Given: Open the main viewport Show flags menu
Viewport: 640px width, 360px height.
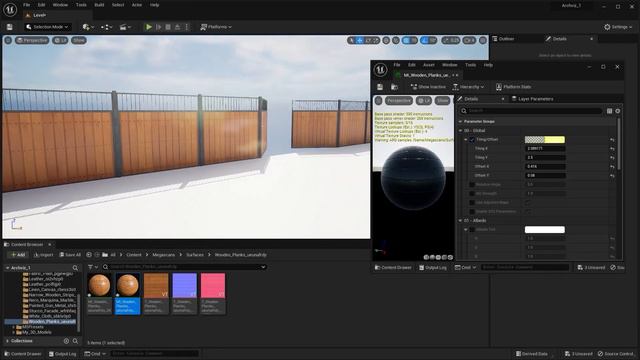Looking at the screenshot, I should 79,40.
